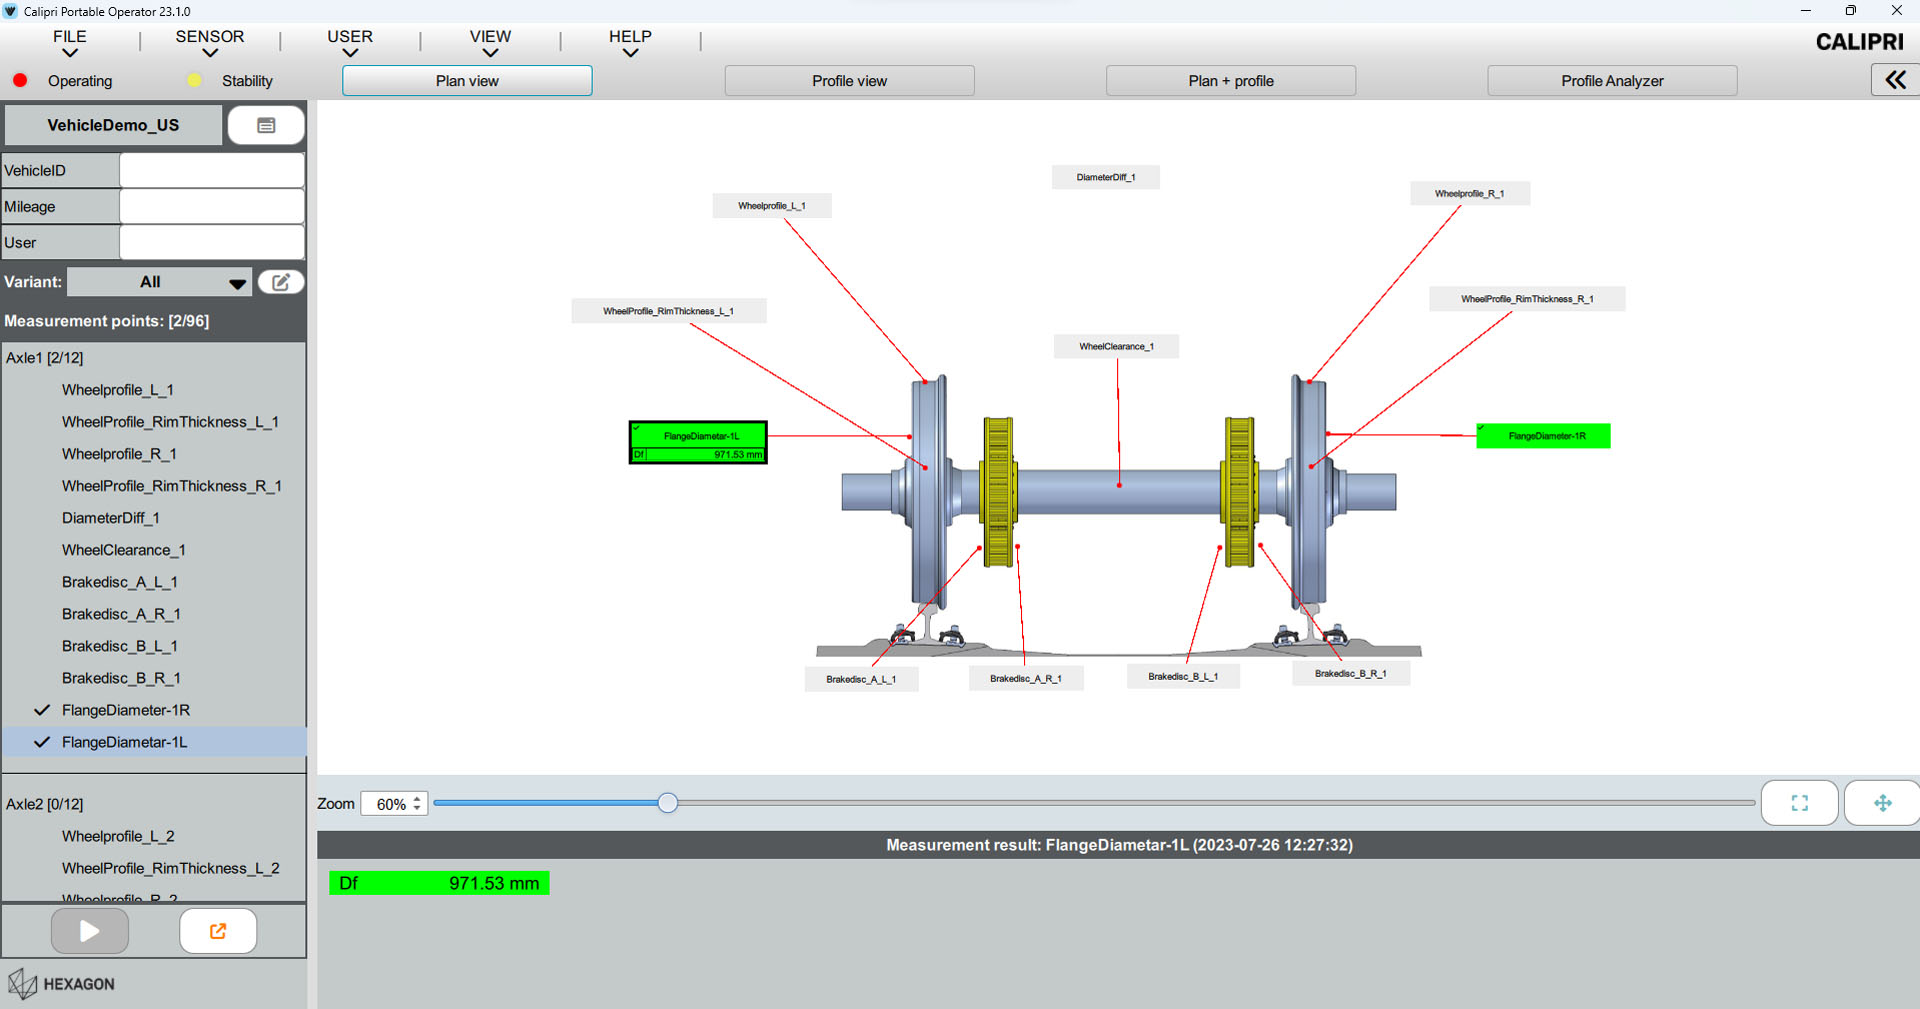Click the Calipri app icon in title bar
Viewport: 1920px width, 1009px height.
pyautogui.click(x=11, y=11)
